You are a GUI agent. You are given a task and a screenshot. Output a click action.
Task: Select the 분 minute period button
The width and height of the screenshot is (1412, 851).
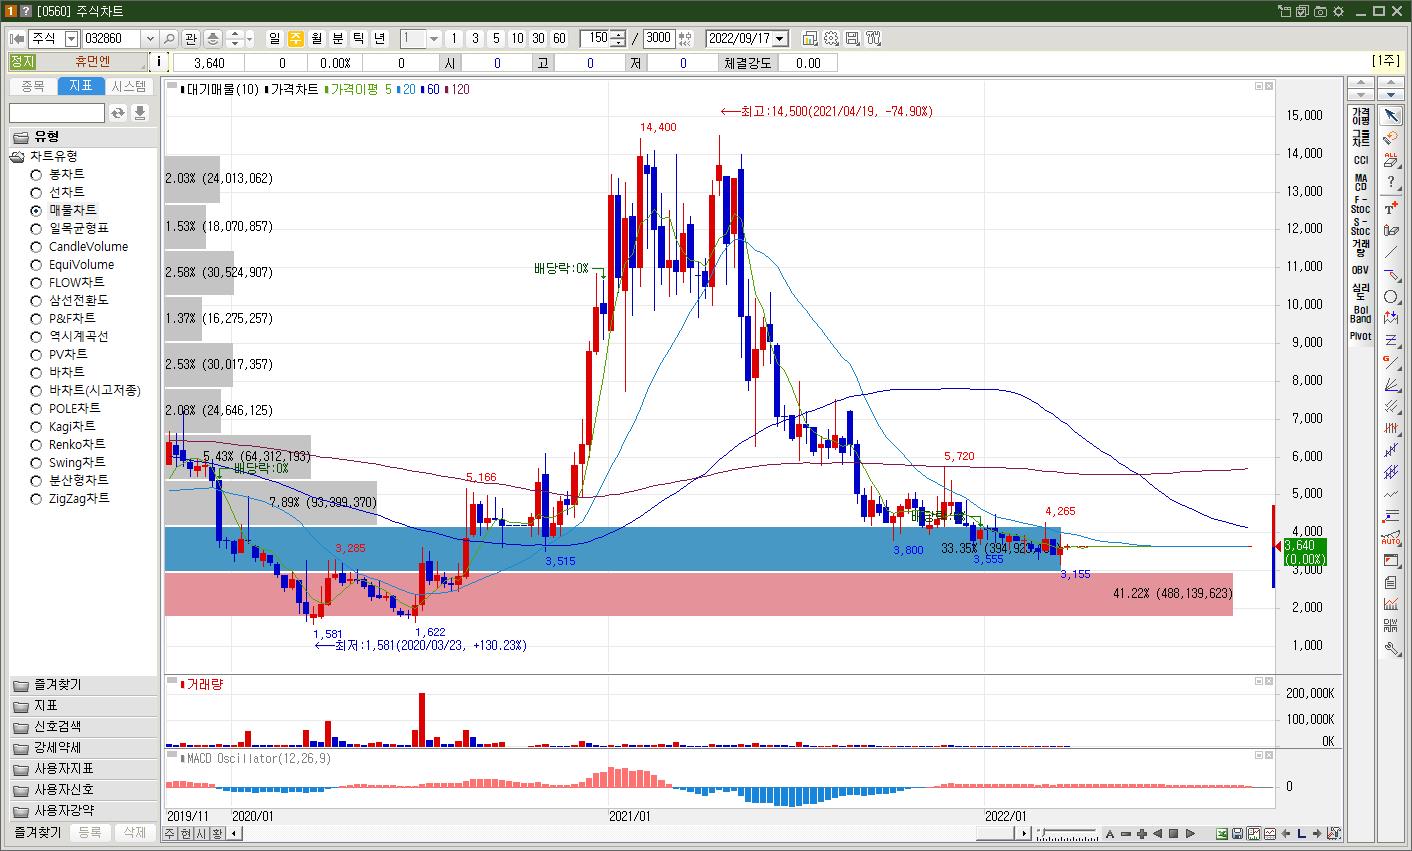337,39
